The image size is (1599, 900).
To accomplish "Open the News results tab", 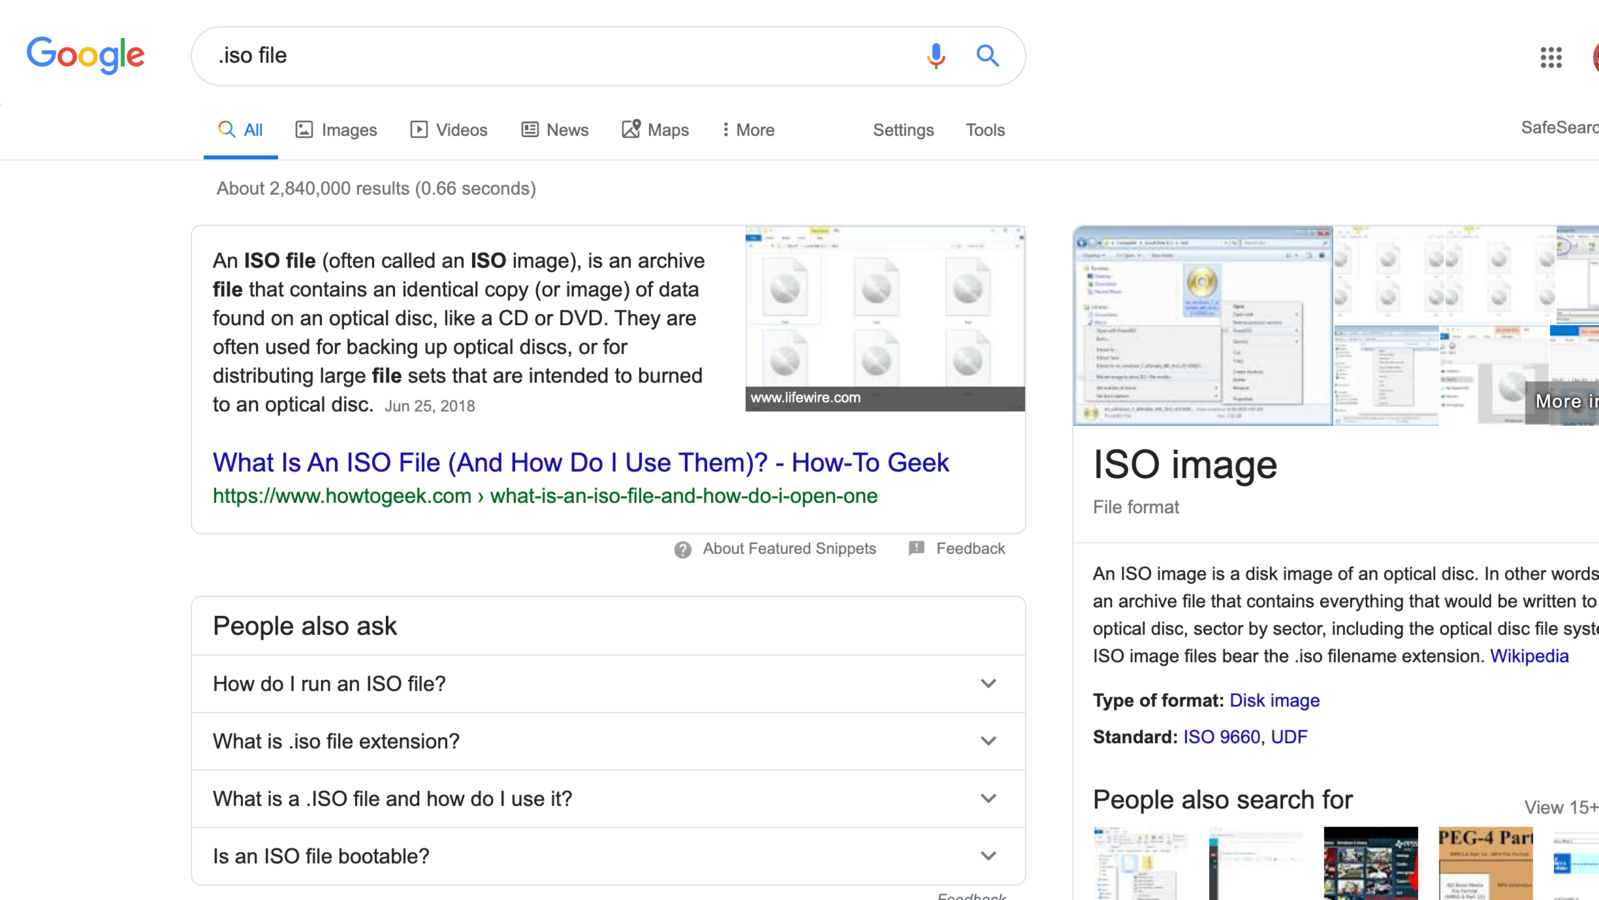I will 555,130.
